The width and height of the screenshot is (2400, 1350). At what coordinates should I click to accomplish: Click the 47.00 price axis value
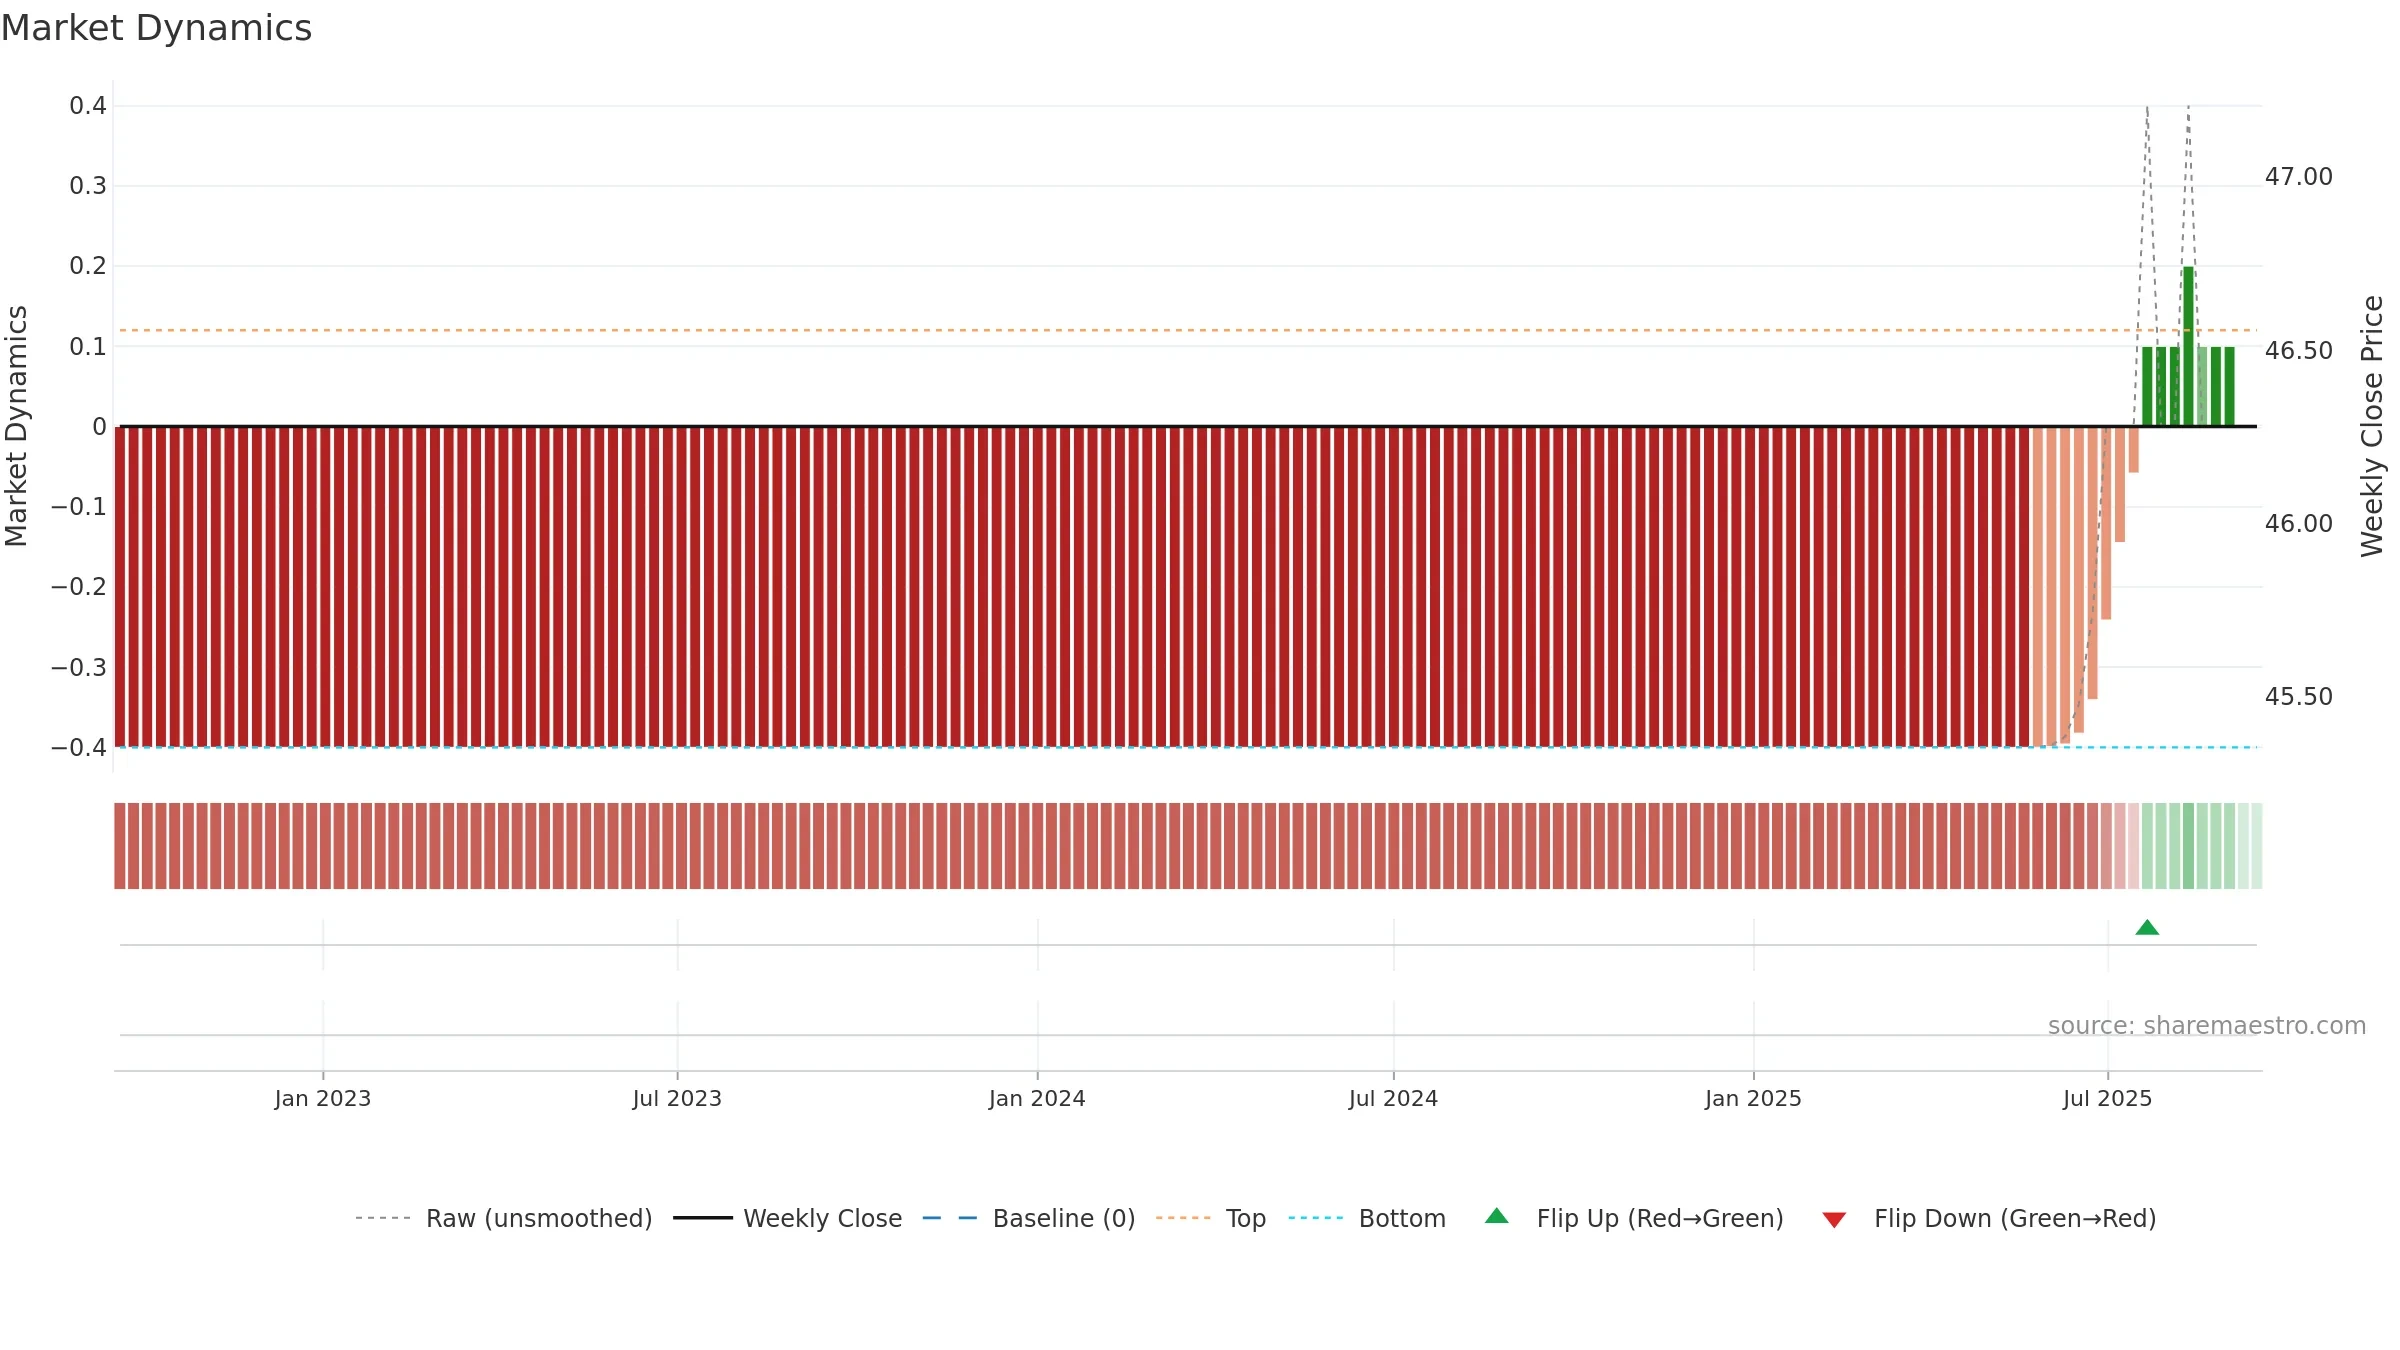2298,177
